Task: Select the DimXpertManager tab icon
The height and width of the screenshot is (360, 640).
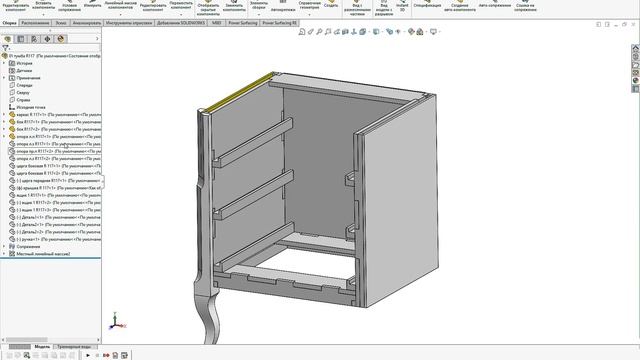Action: point(47,39)
